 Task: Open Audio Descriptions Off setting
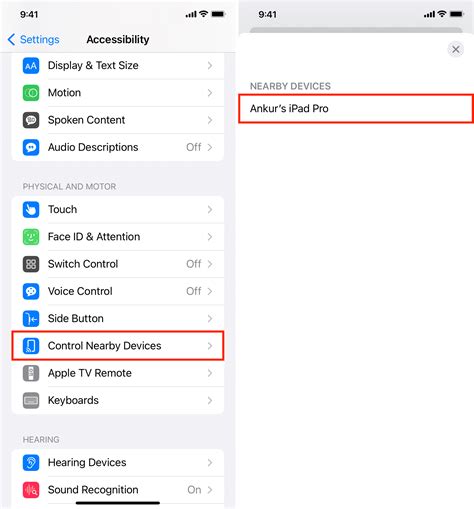tap(118, 147)
